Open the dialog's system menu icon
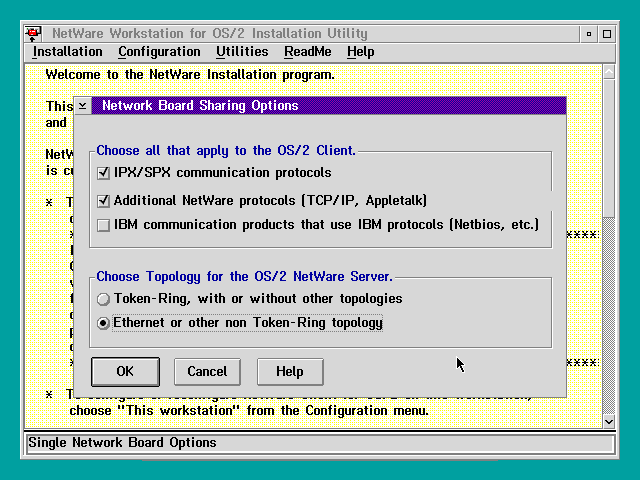 (x=82, y=106)
